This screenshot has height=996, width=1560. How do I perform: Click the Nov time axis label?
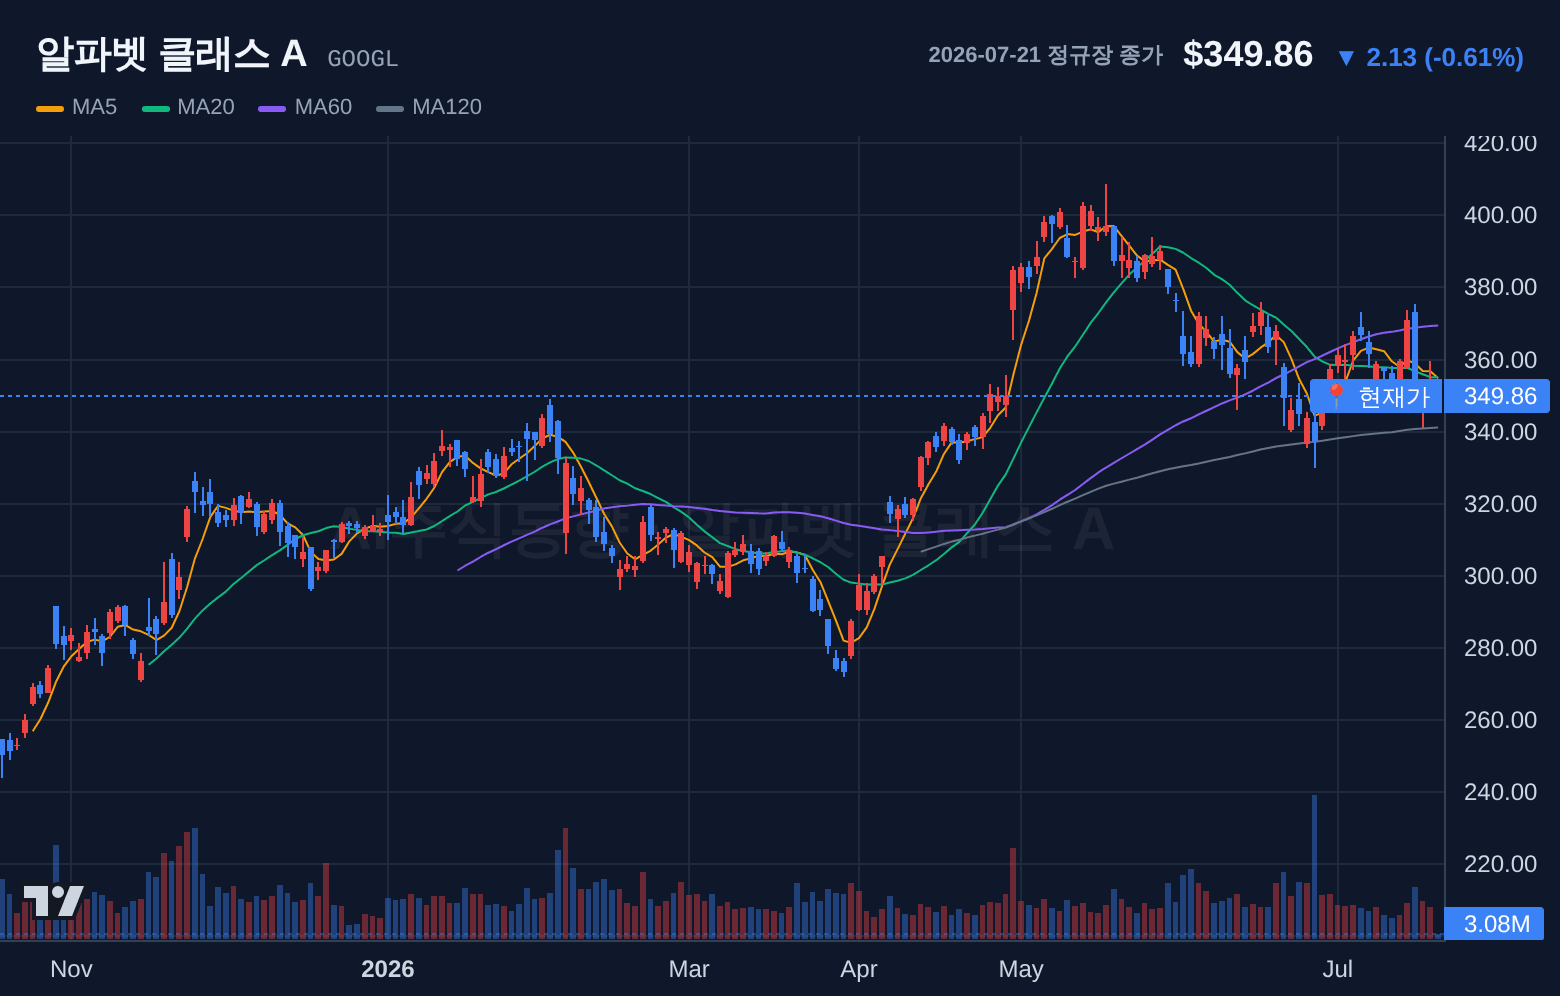click(71, 969)
